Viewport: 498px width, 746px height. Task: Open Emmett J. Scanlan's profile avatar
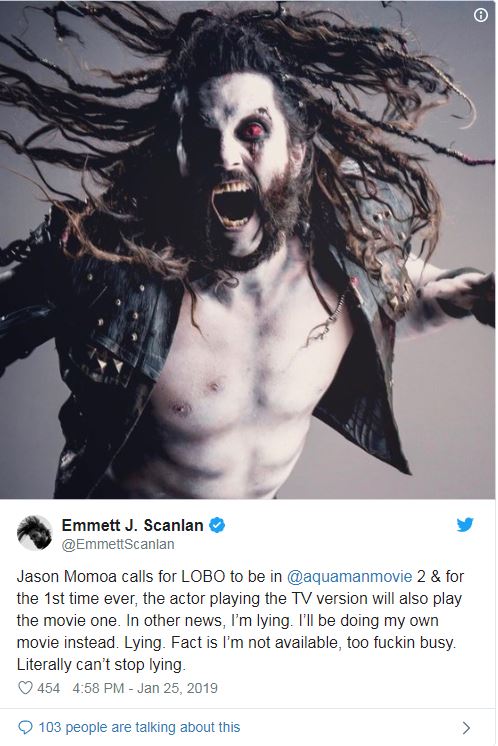[34, 533]
